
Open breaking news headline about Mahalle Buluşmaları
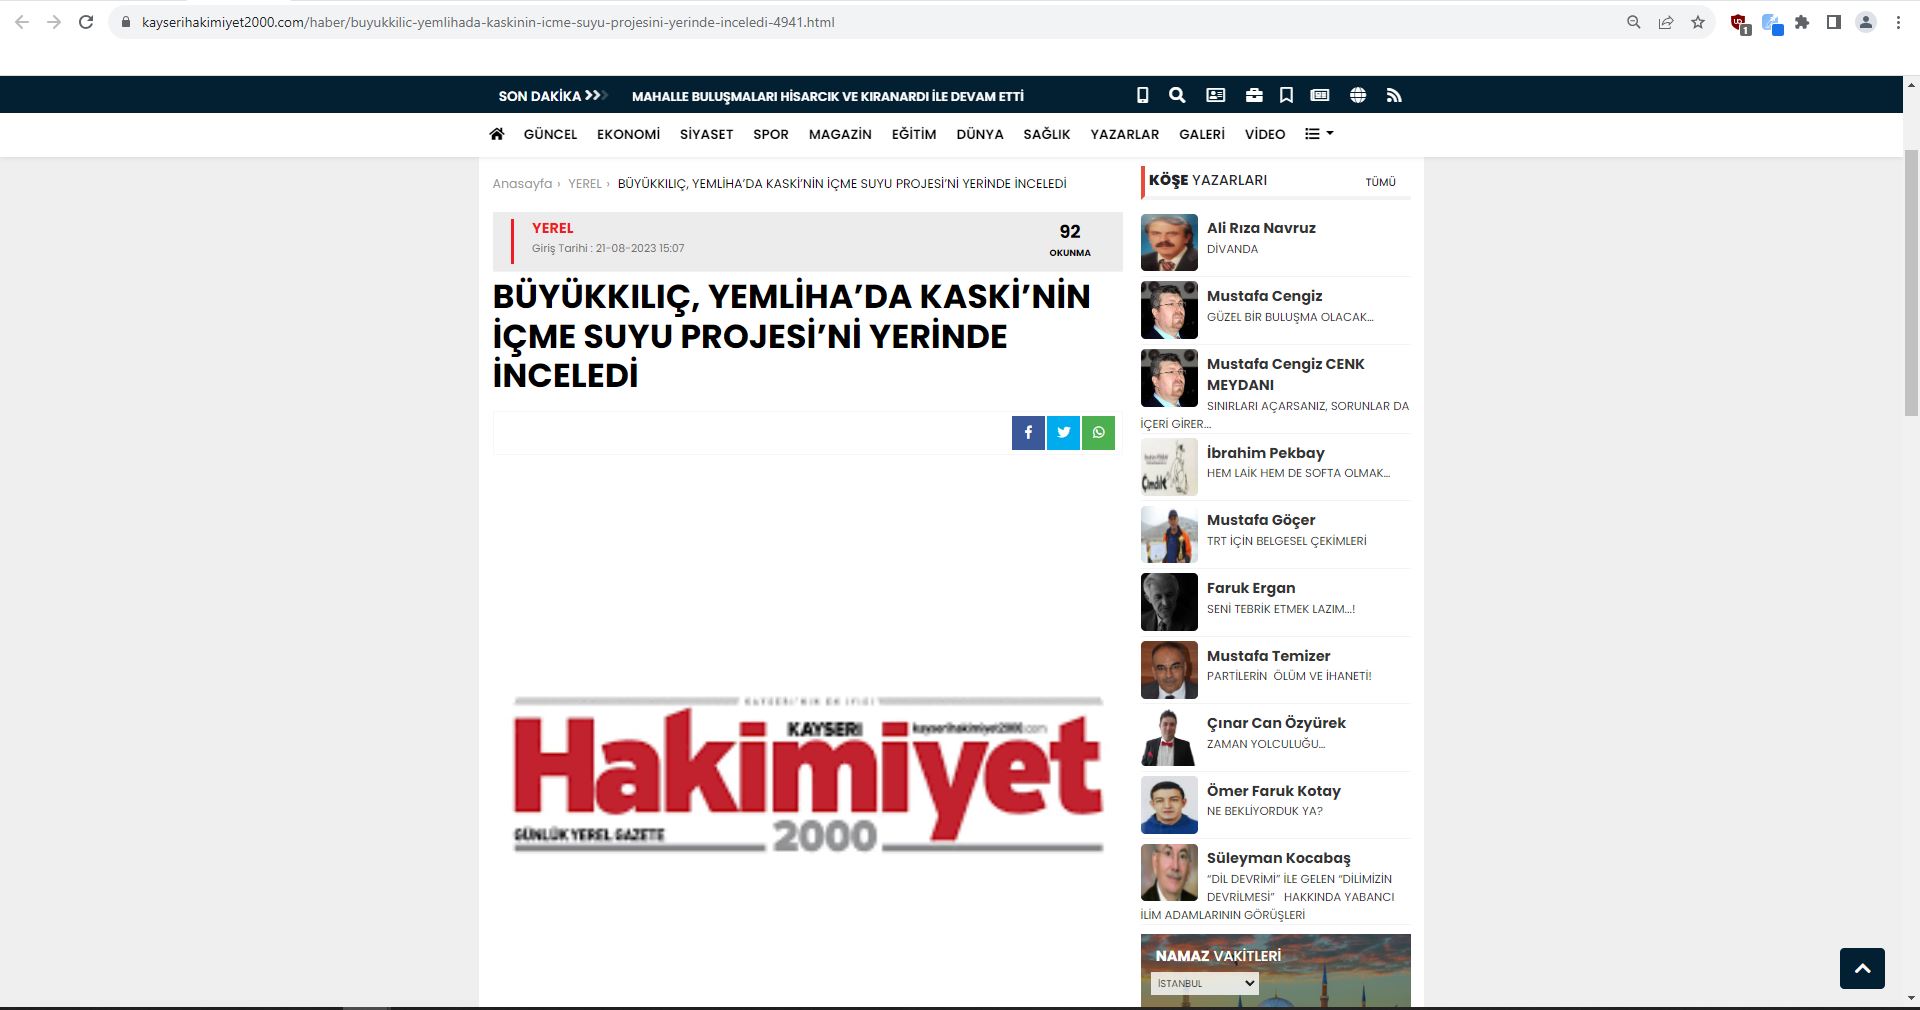click(828, 96)
